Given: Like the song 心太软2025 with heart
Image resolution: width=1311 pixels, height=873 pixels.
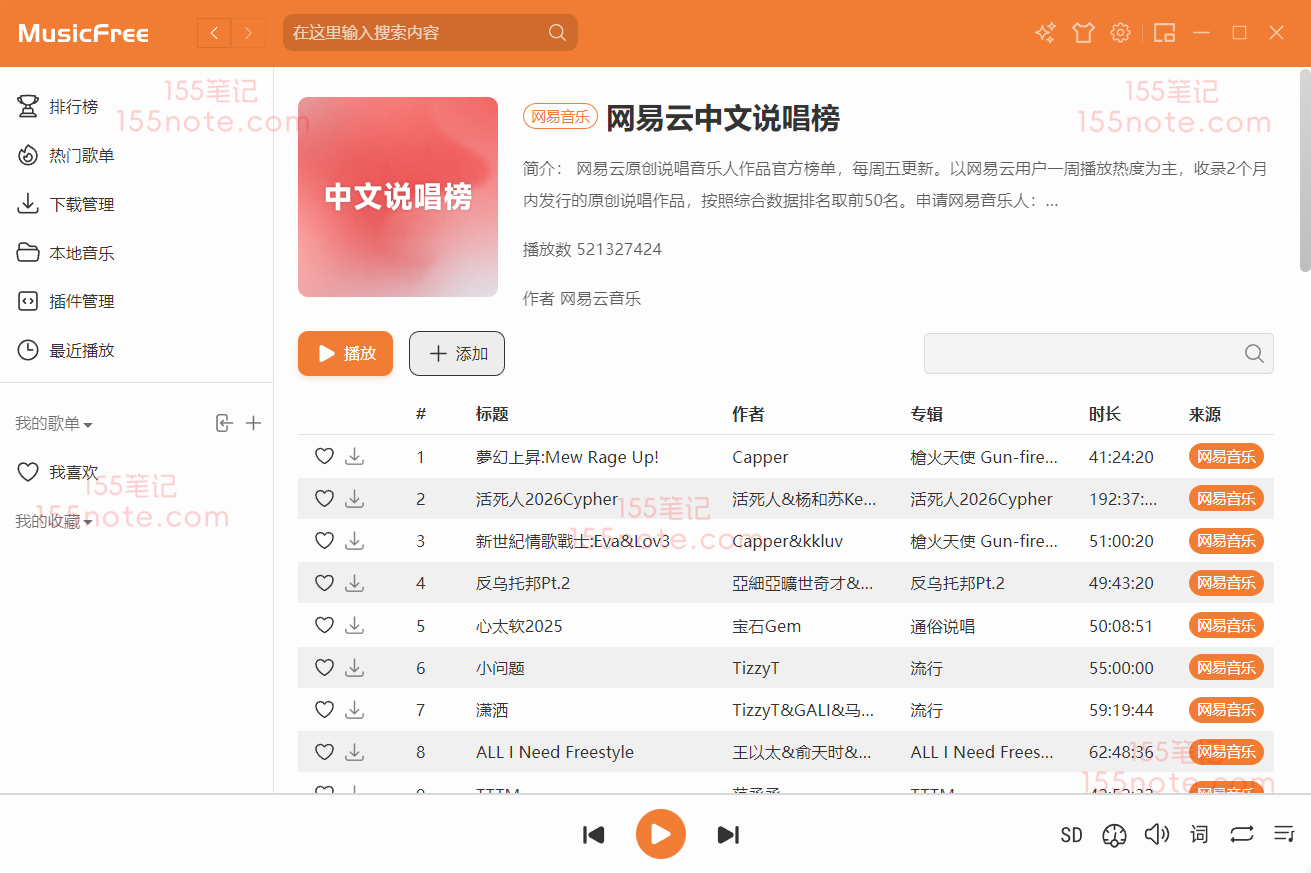Looking at the screenshot, I should pos(324,625).
